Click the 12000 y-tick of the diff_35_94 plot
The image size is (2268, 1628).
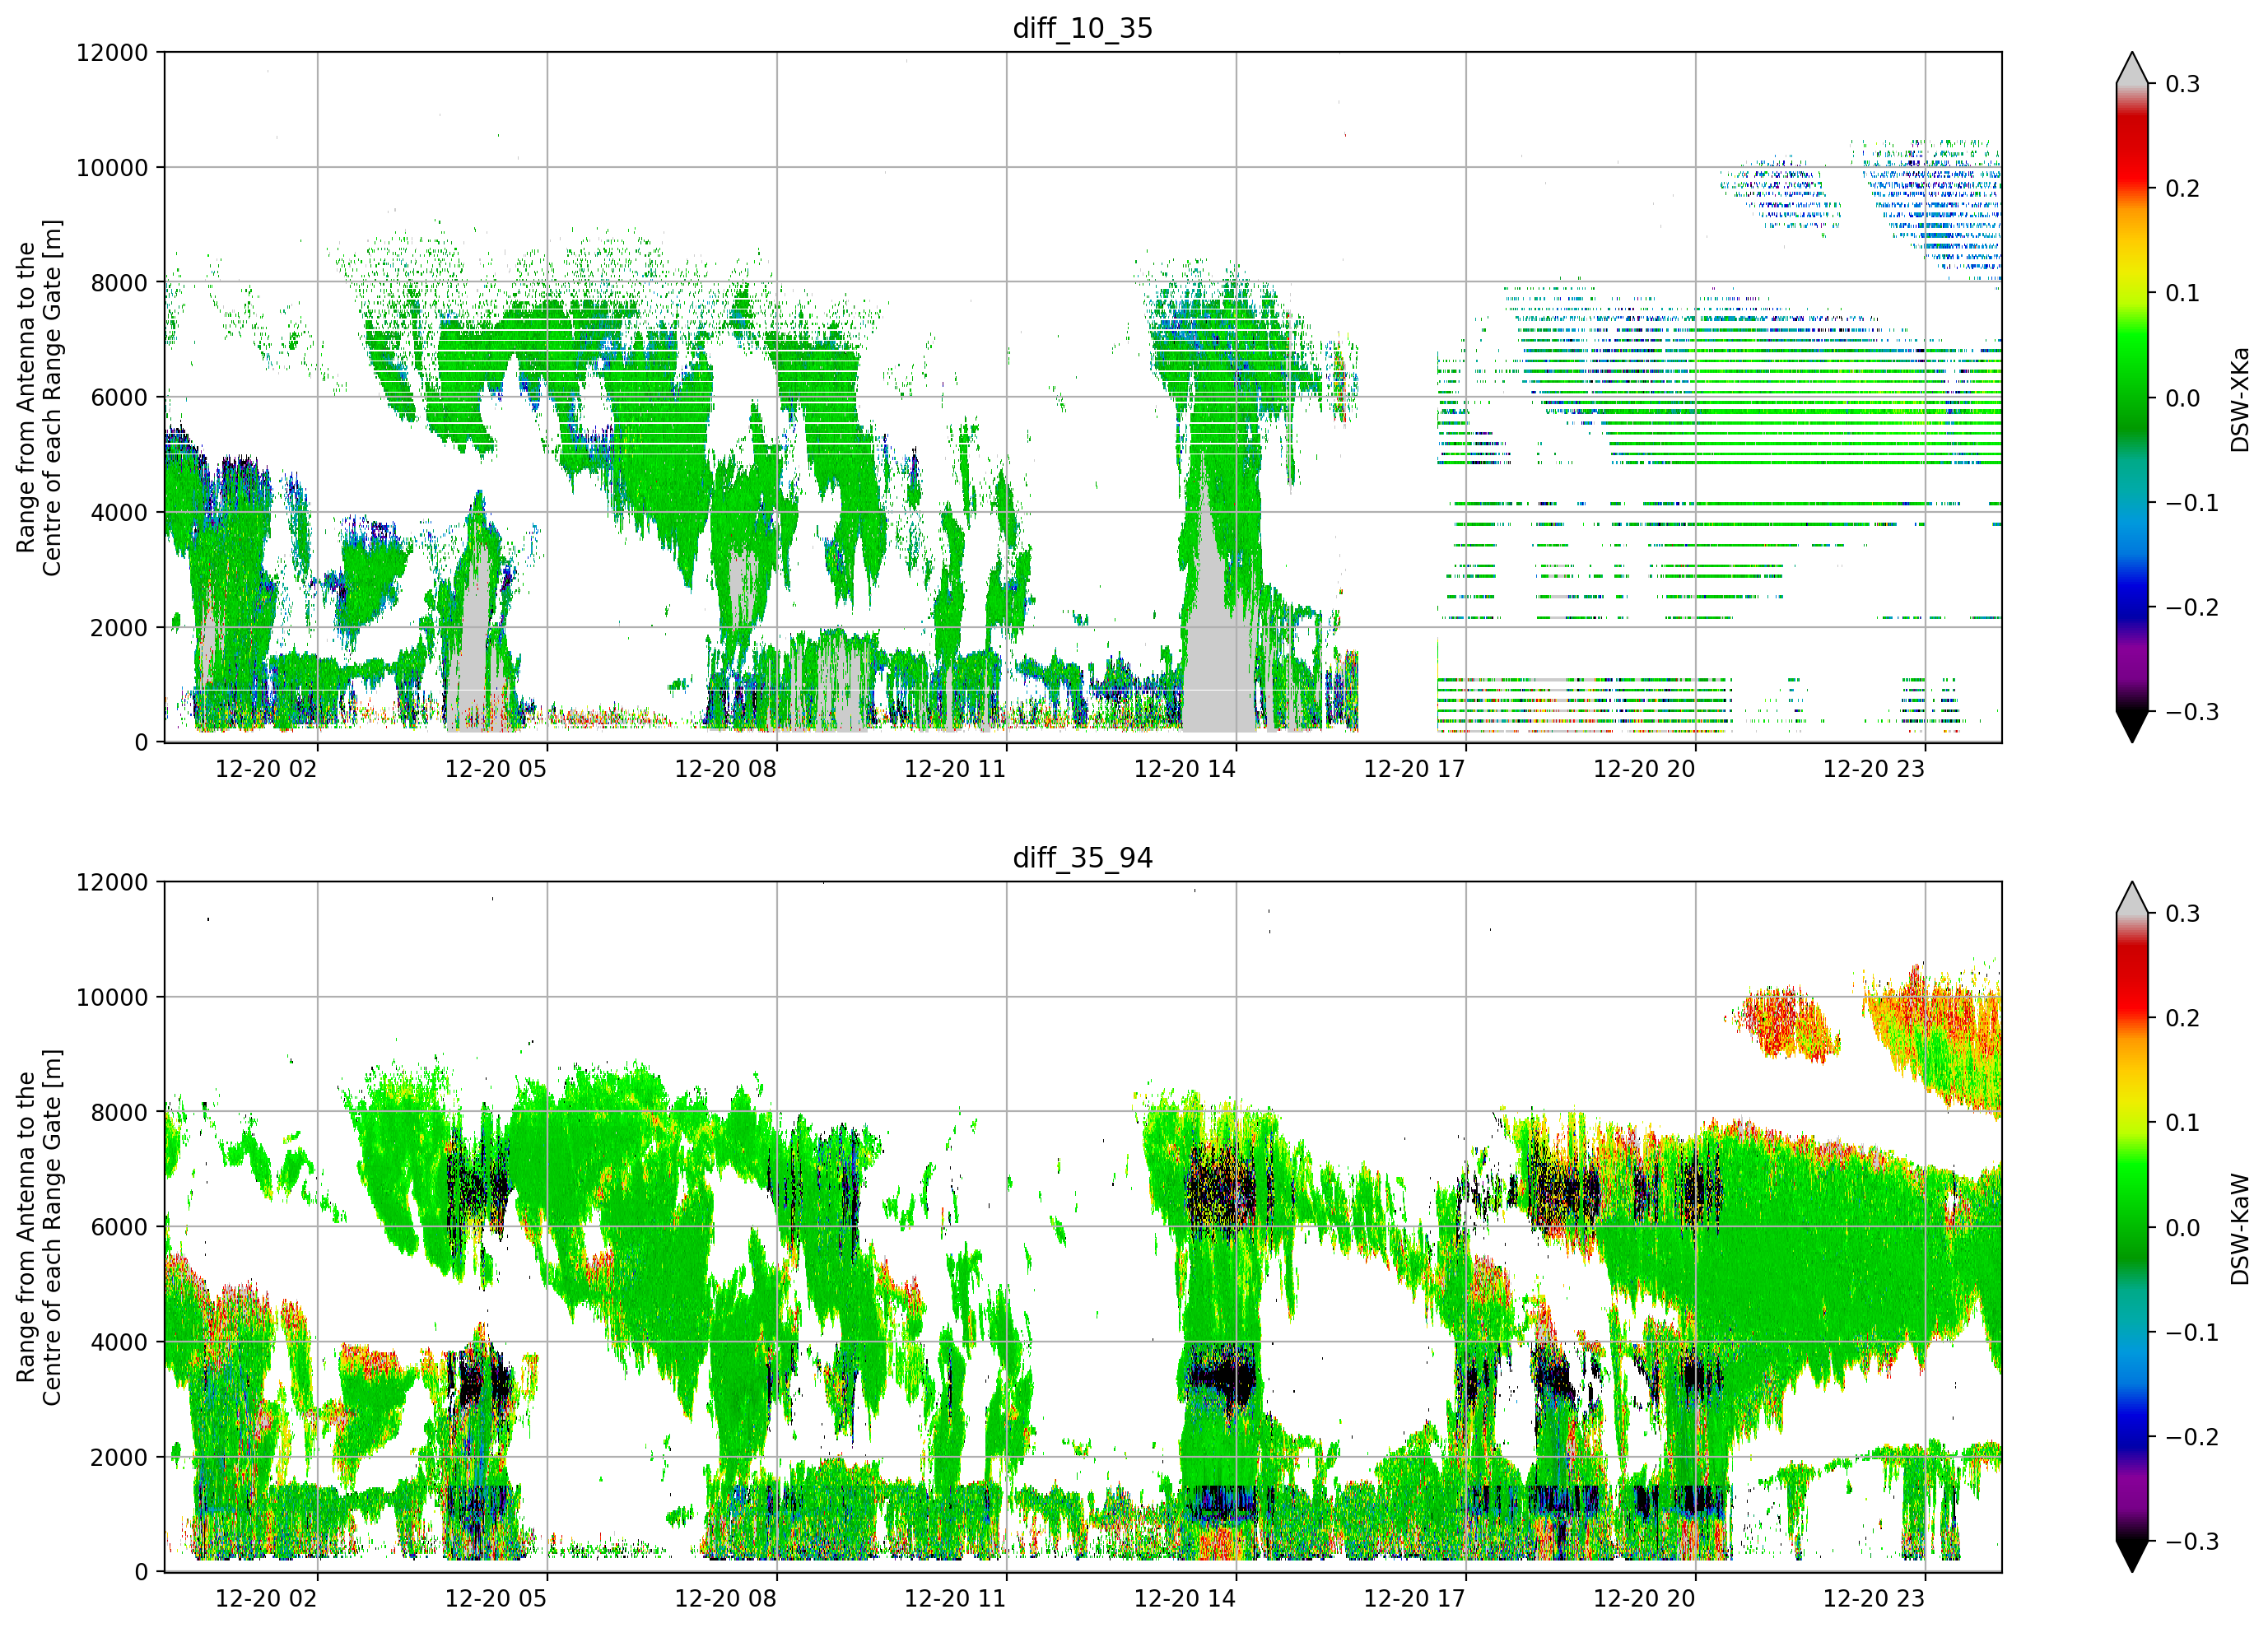(112, 883)
